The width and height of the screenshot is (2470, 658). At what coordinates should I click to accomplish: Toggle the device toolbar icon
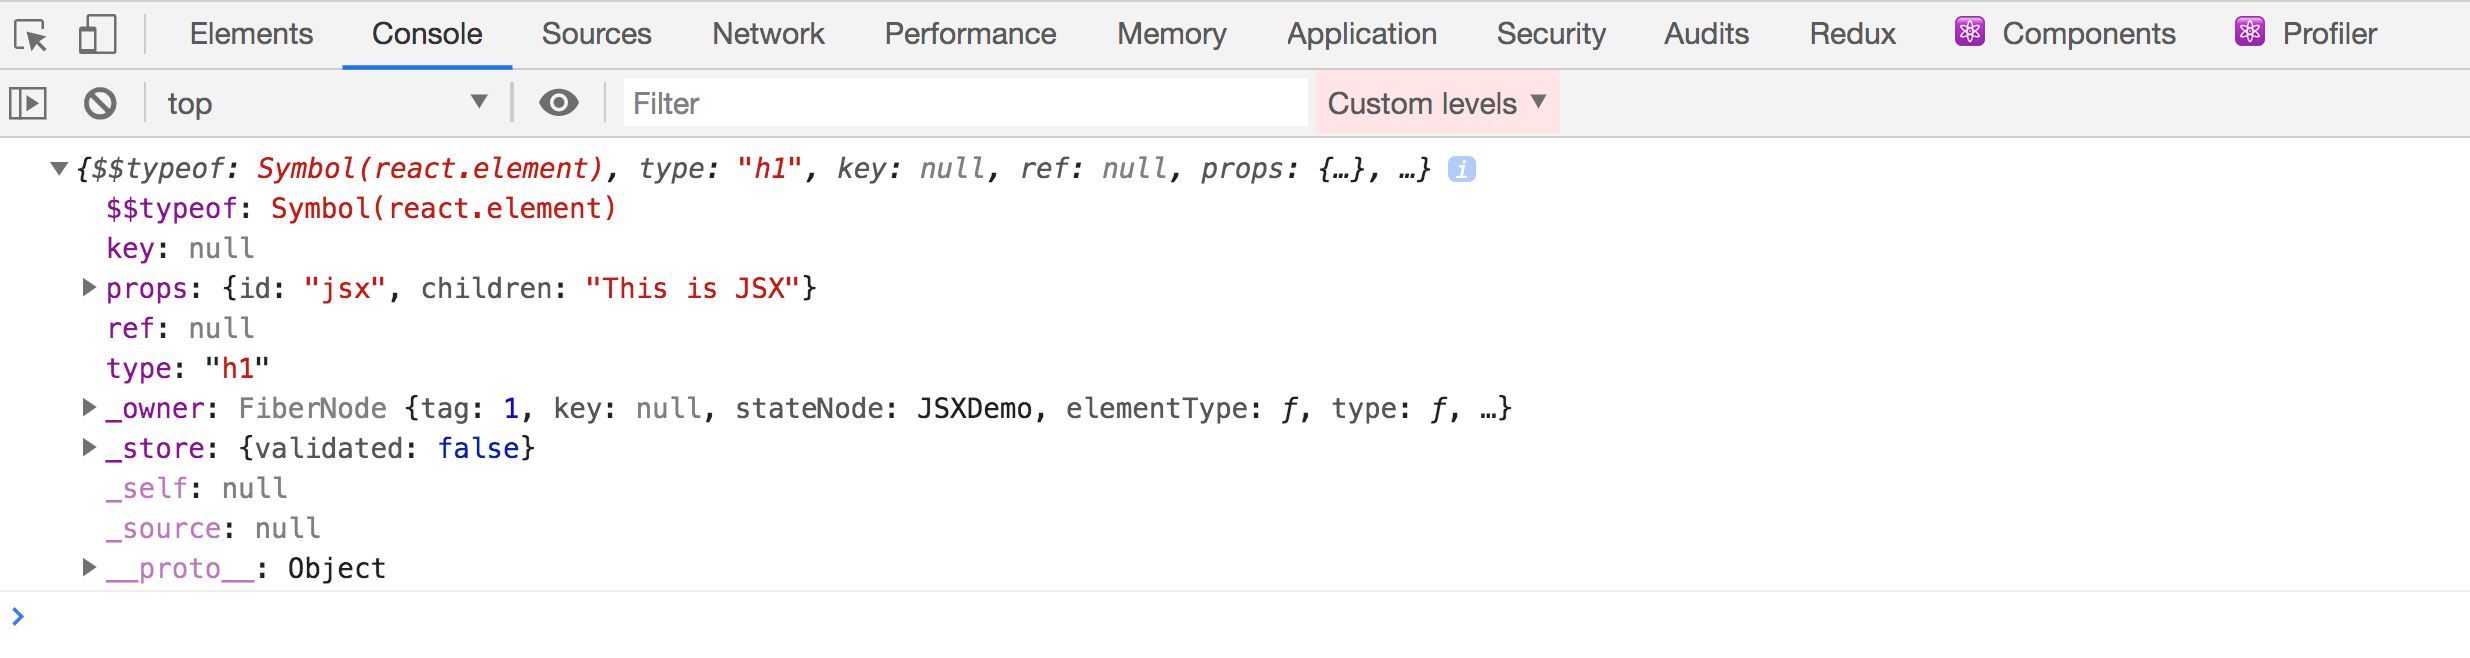tap(97, 35)
